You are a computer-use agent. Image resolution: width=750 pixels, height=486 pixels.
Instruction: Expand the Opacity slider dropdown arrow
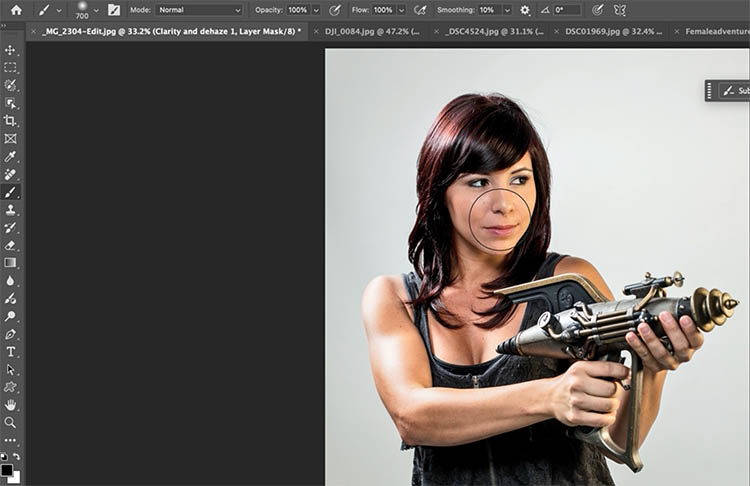pyautogui.click(x=316, y=10)
